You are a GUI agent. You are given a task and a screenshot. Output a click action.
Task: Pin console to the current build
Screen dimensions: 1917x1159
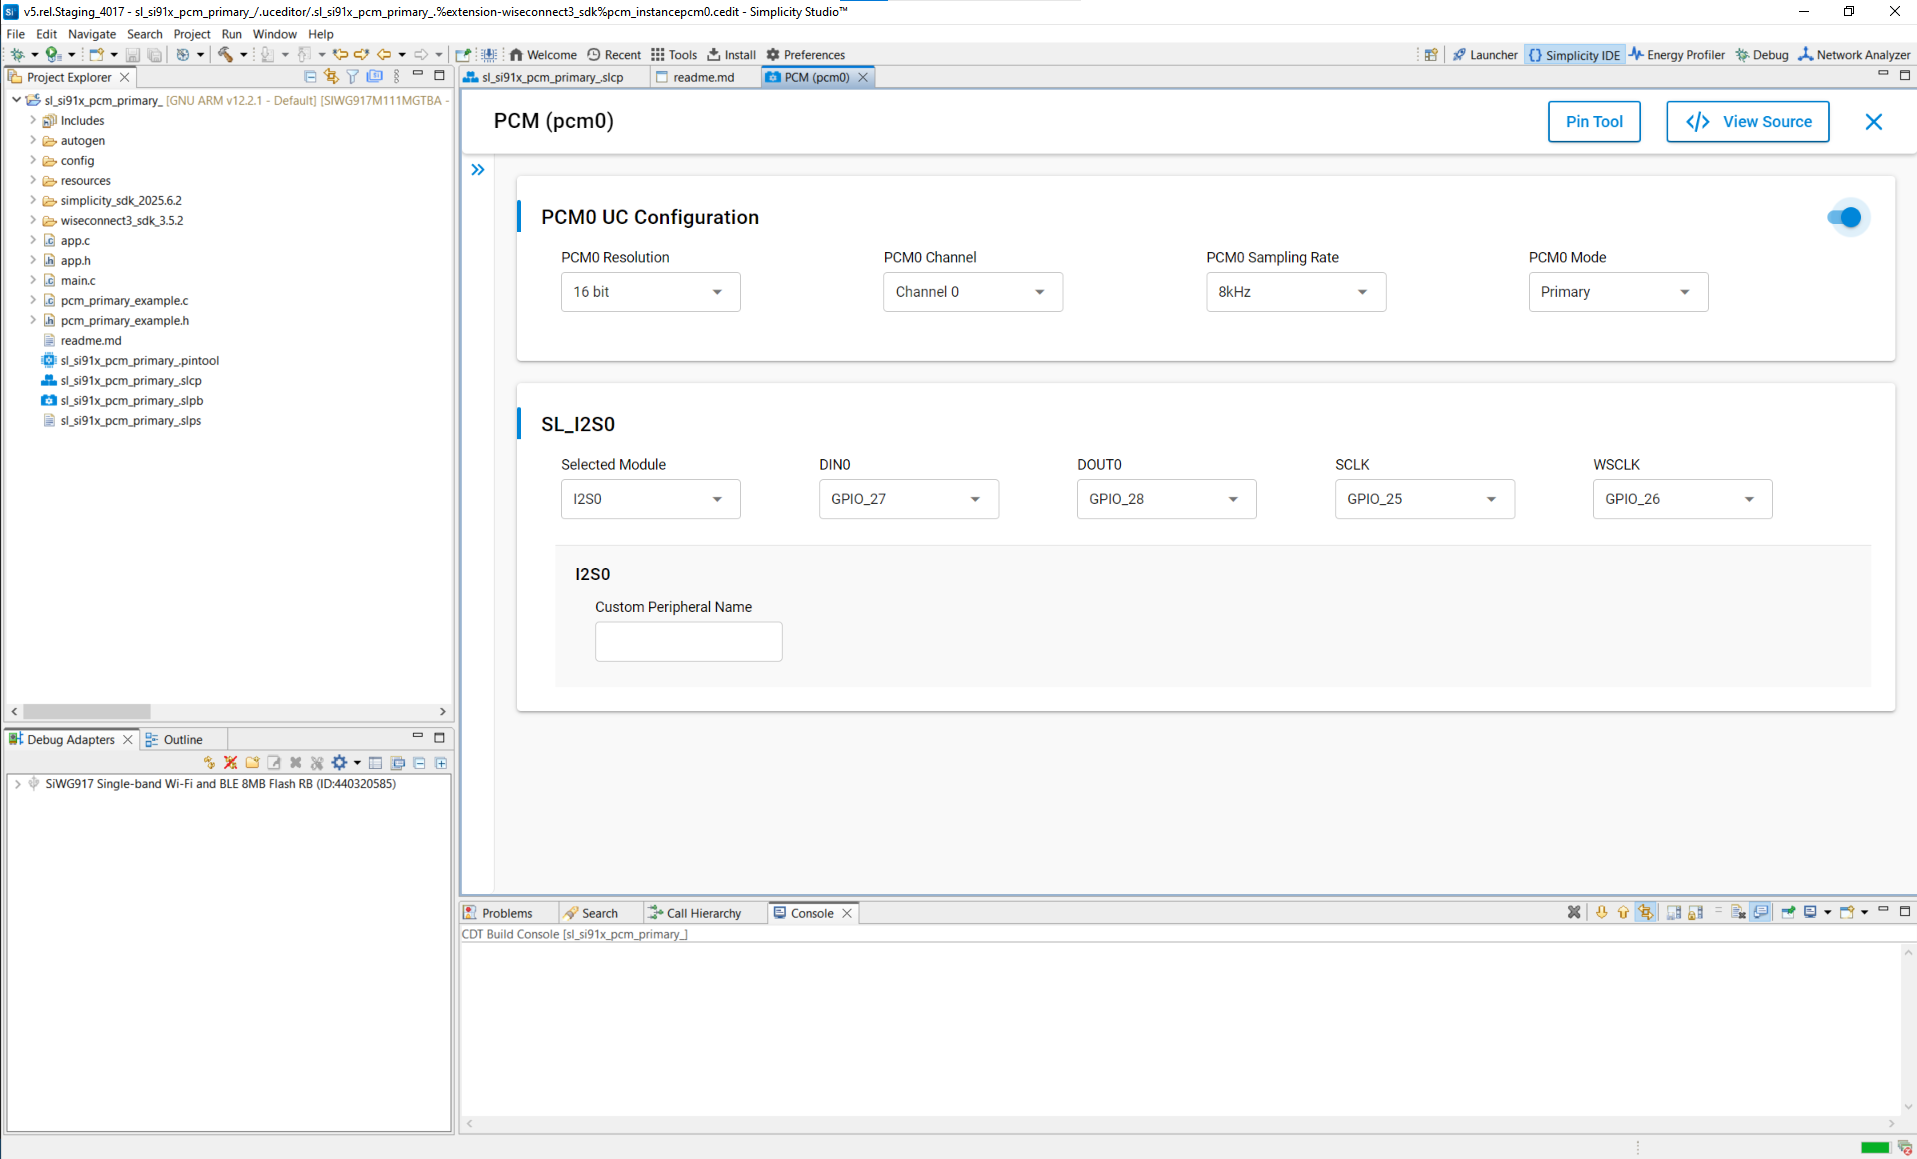[x=1788, y=912]
